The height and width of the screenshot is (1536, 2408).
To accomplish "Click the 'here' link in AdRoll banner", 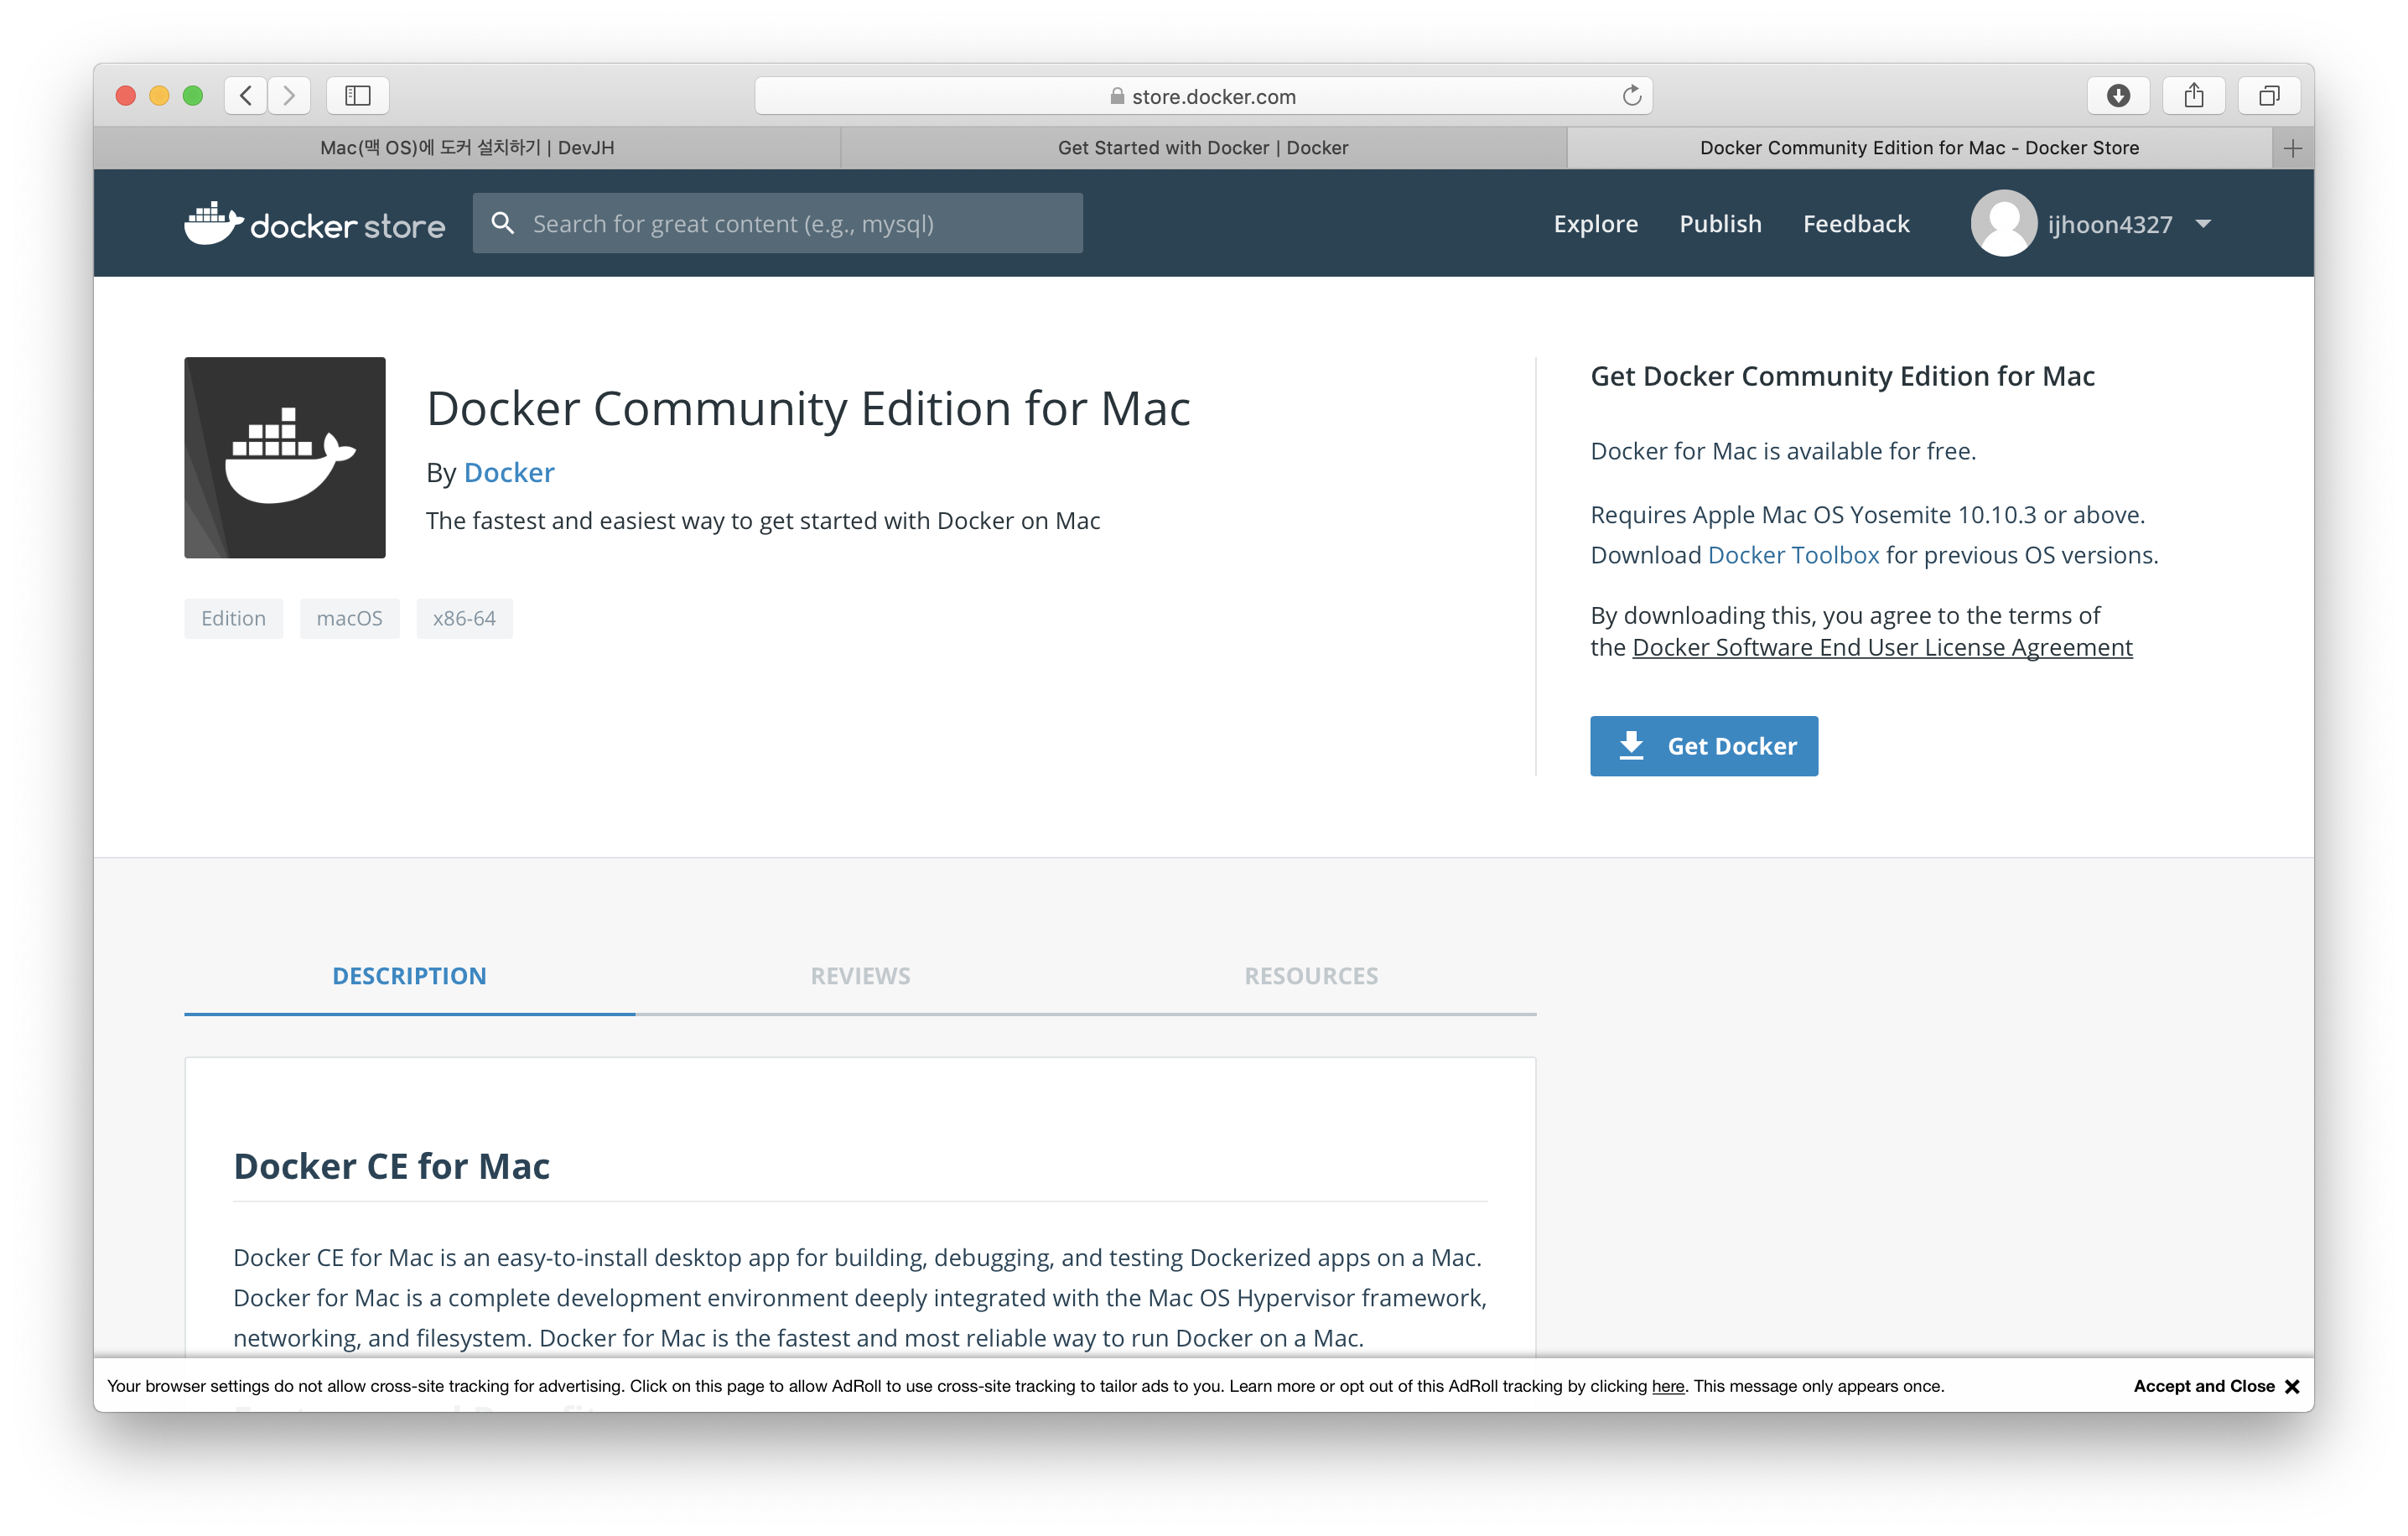I will click(1667, 1386).
